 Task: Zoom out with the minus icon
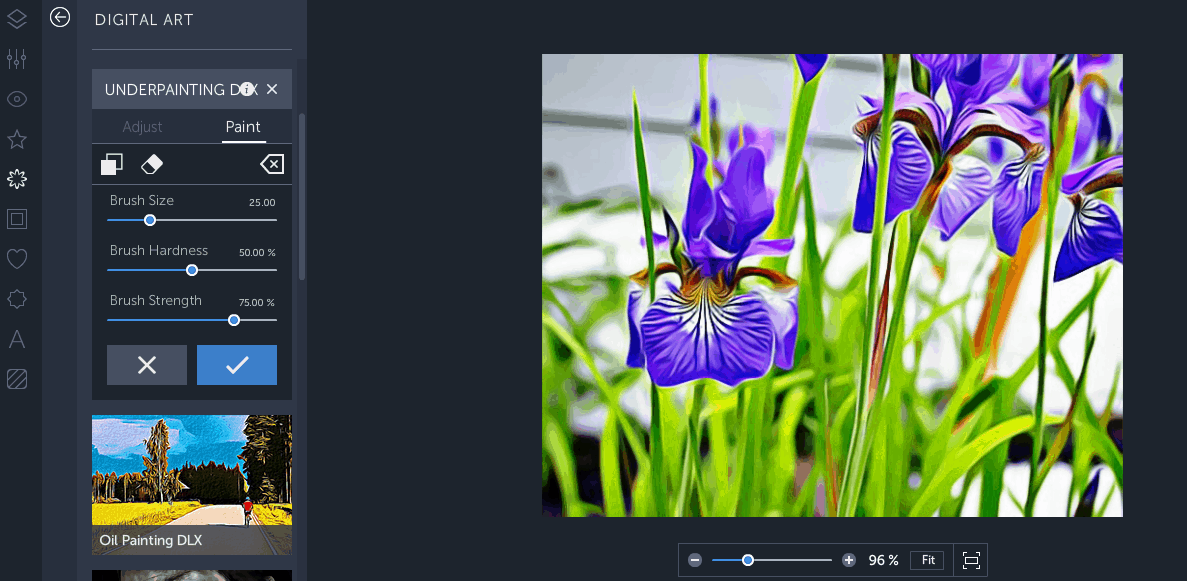pos(695,561)
